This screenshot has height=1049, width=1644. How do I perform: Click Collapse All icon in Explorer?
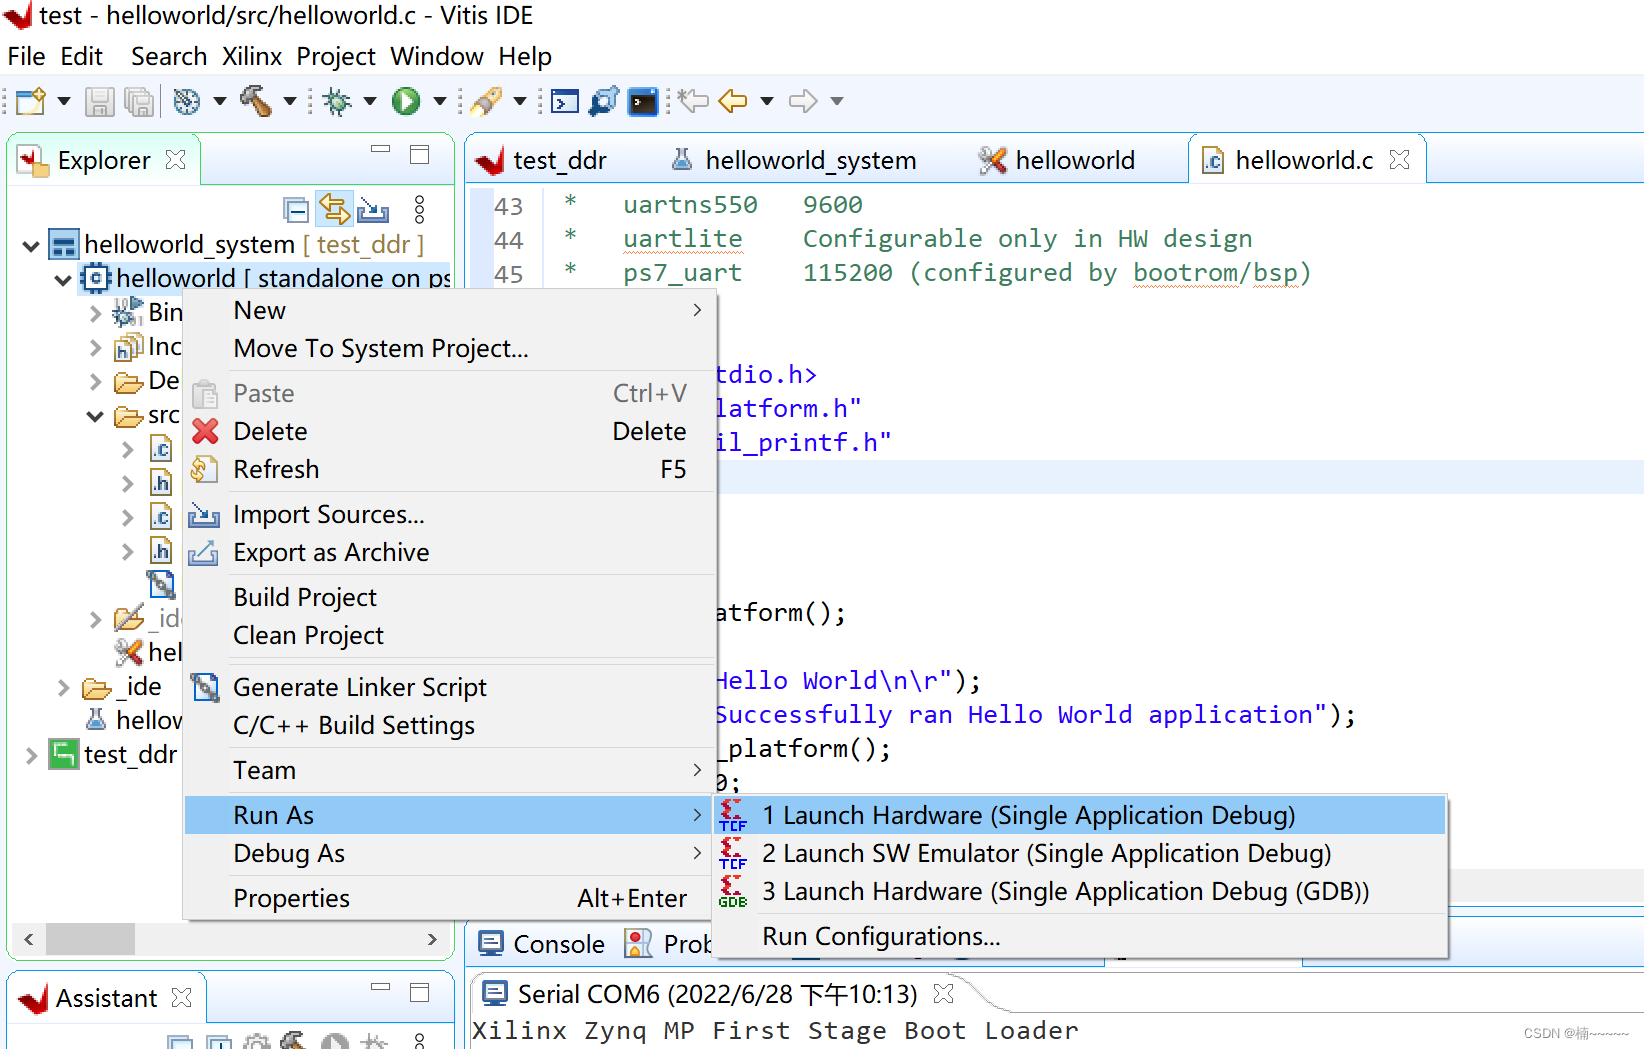click(296, 210)
